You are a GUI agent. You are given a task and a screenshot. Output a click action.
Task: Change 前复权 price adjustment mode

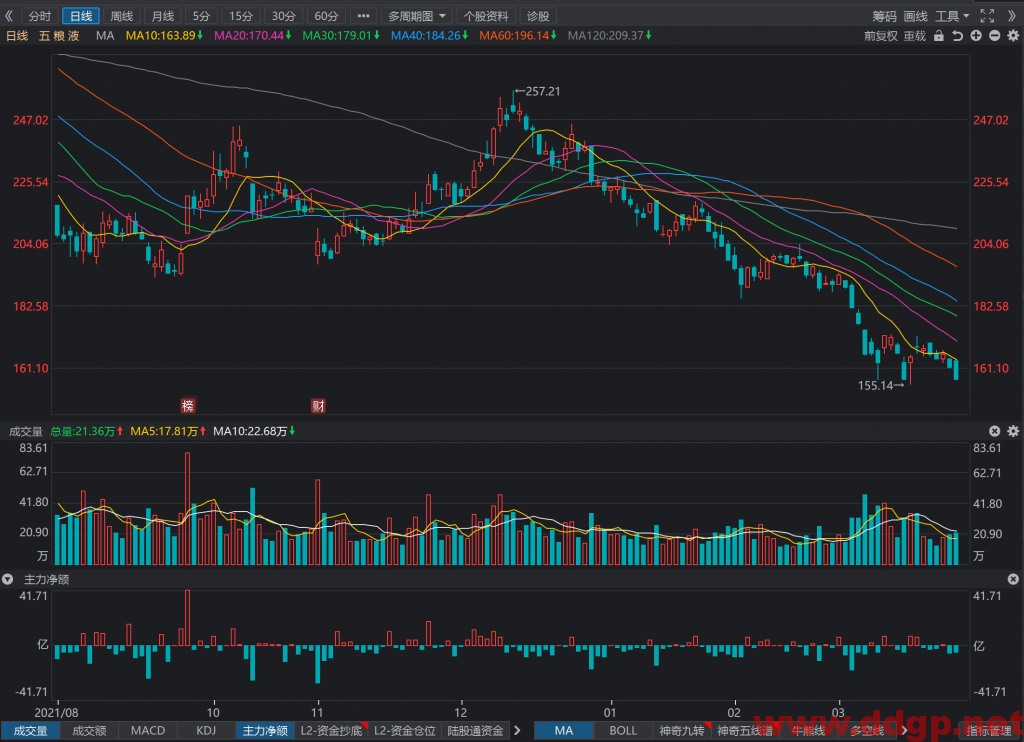pyautogui.click(x=880, y=36)
